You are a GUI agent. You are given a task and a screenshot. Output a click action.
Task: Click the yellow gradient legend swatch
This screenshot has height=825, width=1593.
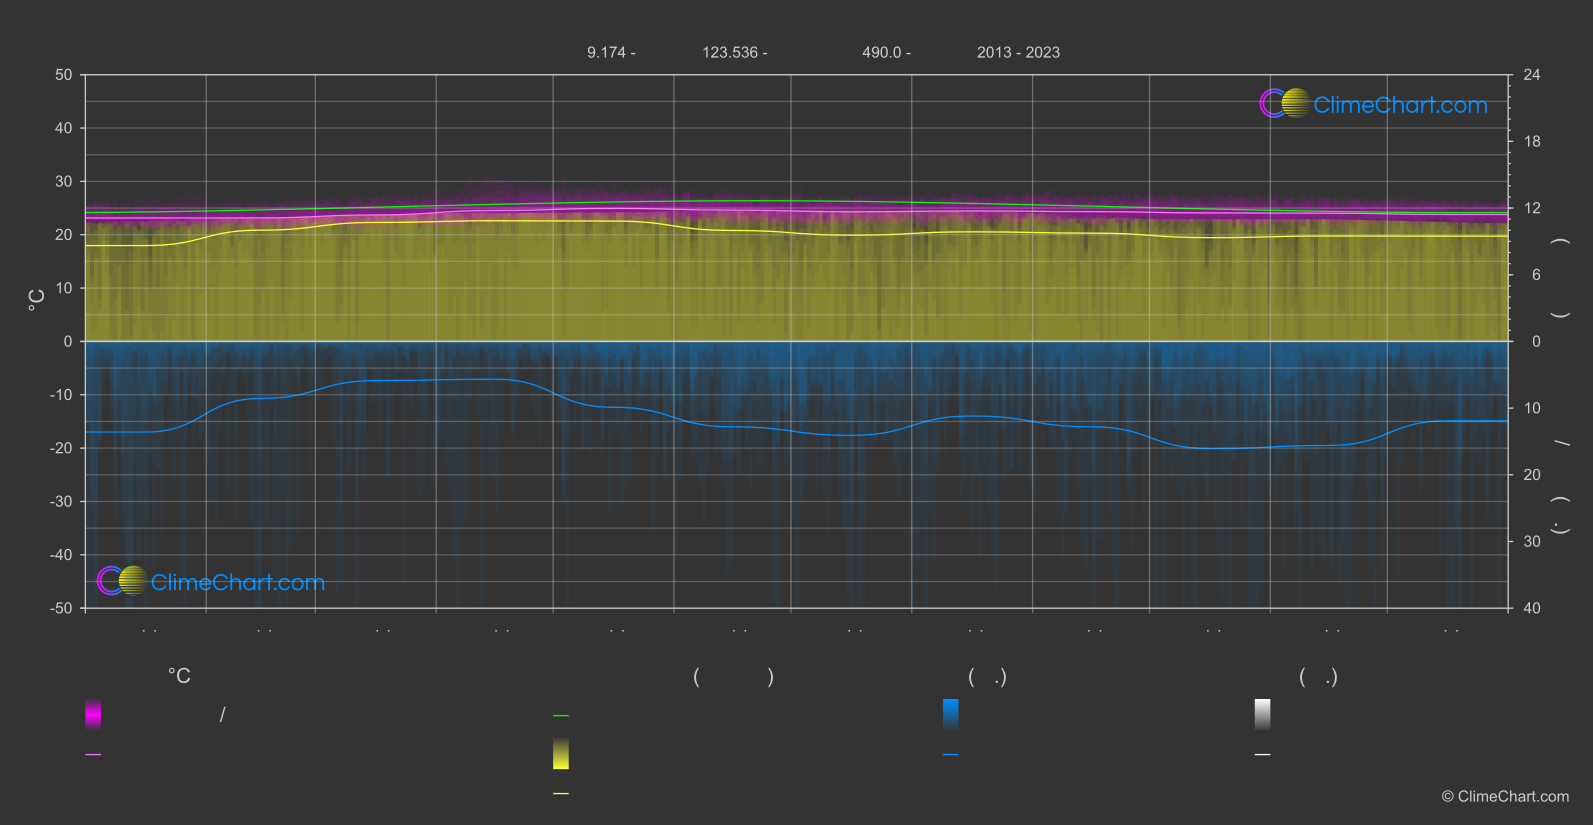pyautogui.click(x=561, y=754)
